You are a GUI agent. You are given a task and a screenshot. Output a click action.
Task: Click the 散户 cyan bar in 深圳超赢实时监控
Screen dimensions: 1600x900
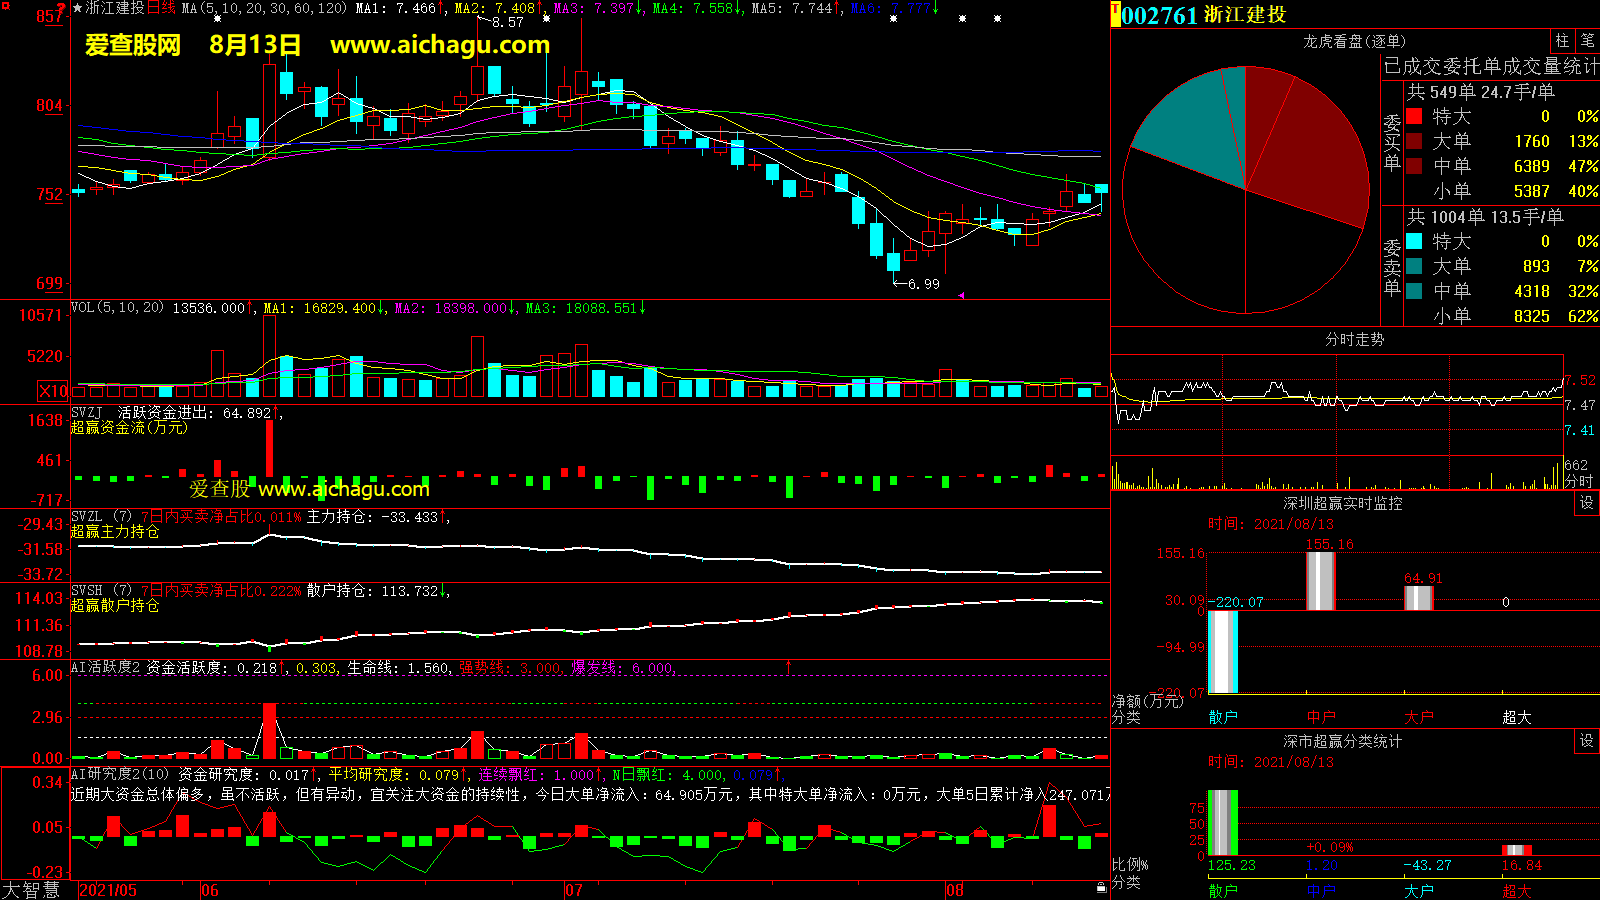(1223, 651)
